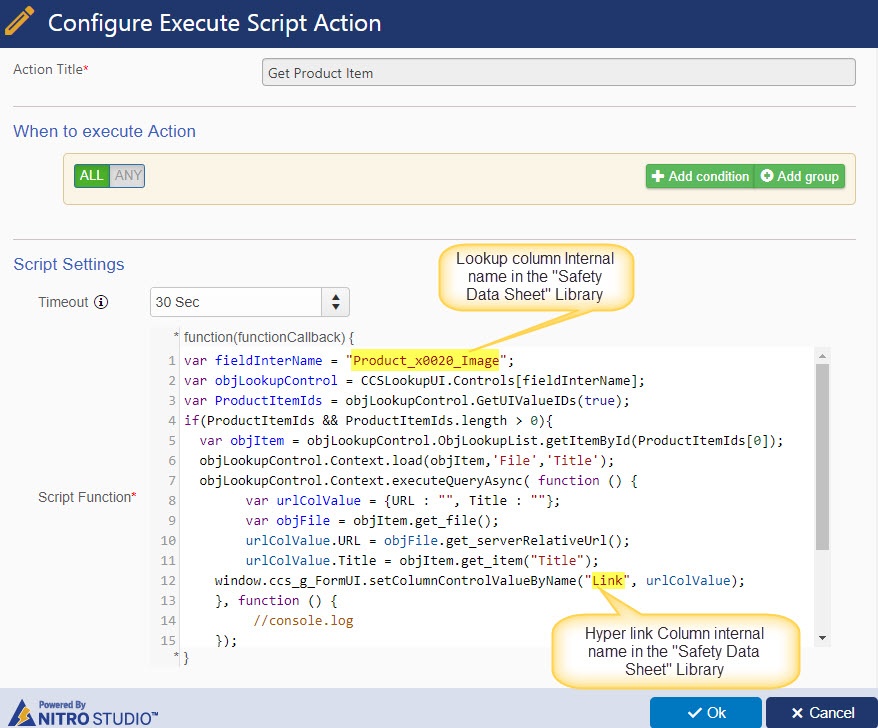Click the code editor vertical scrollbar thumb
878x728 pixels.
(822, 457)
